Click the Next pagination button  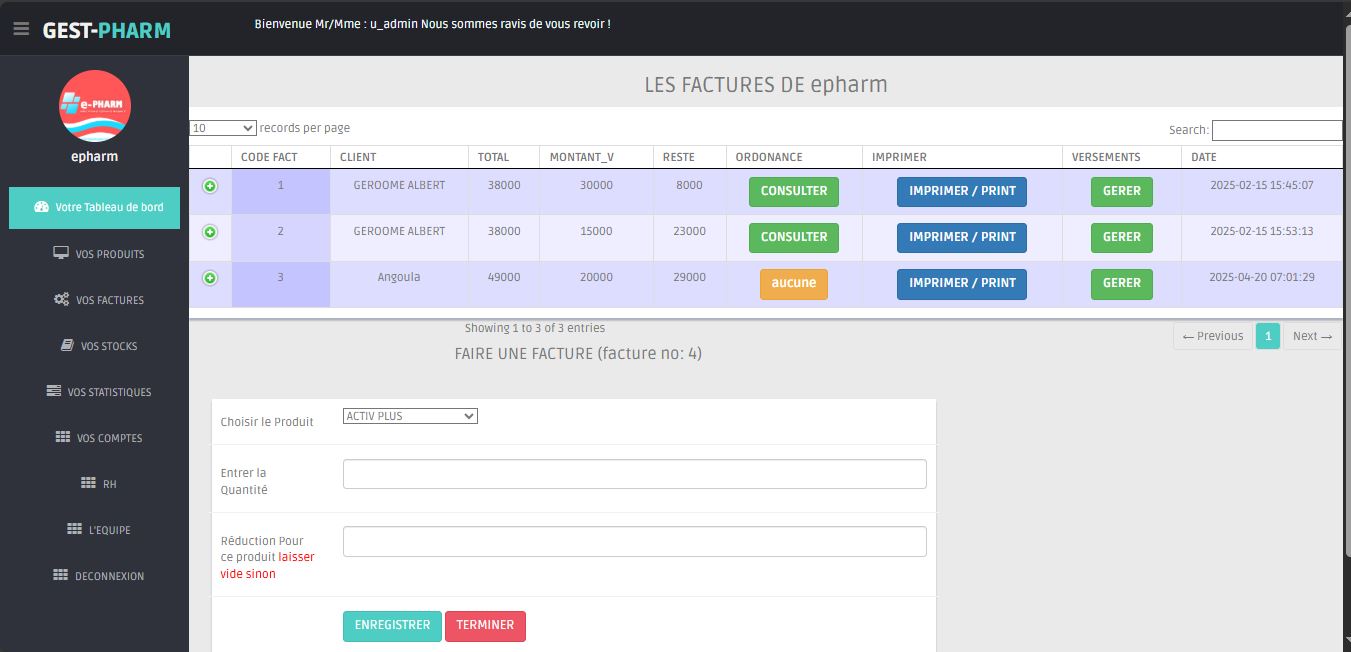pyautogui.click(x=1312, y=336)
